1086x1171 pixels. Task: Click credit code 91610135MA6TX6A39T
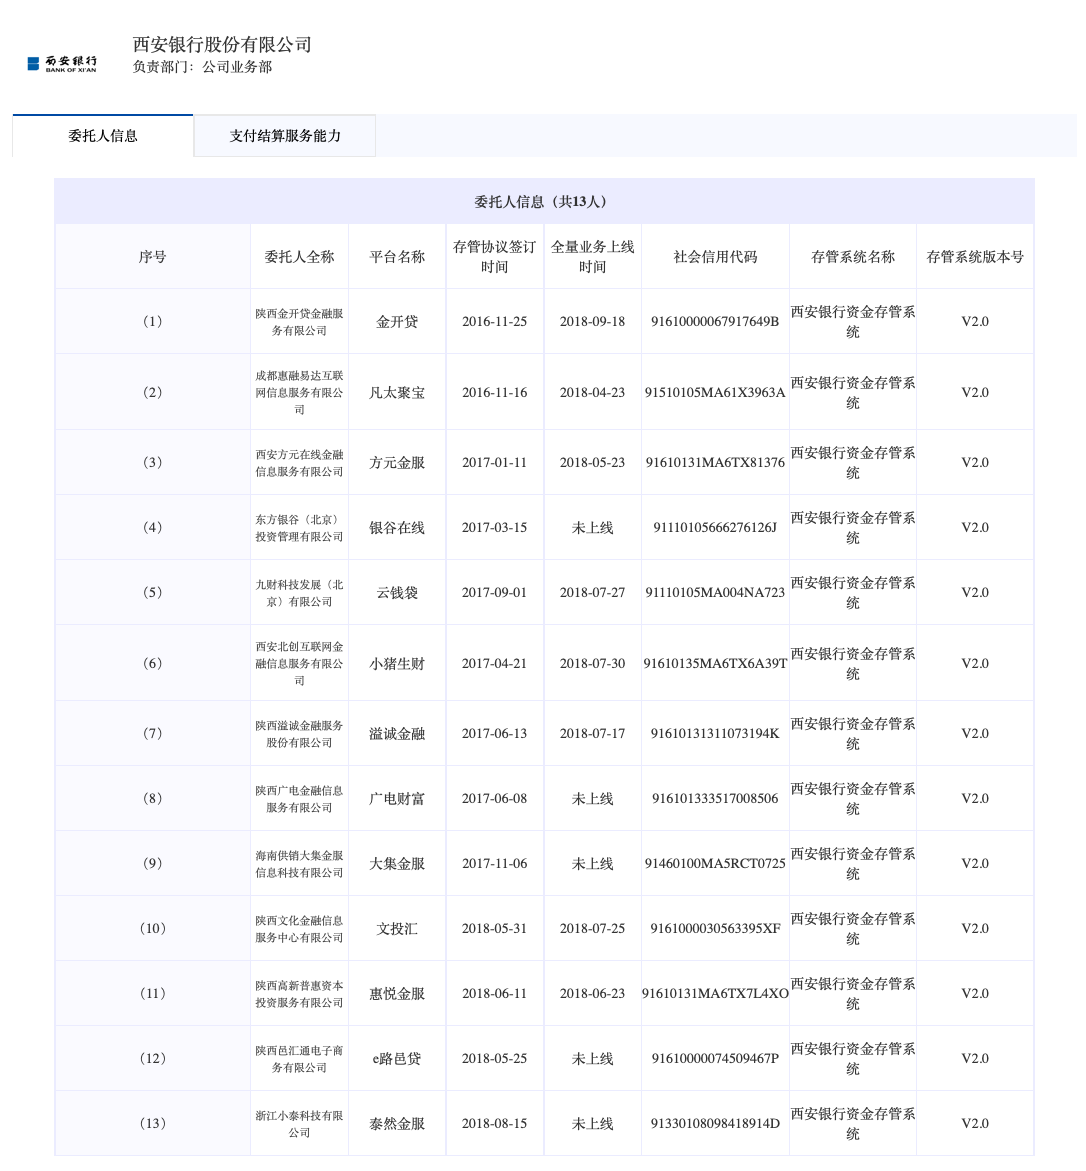[x=716, y=663]
